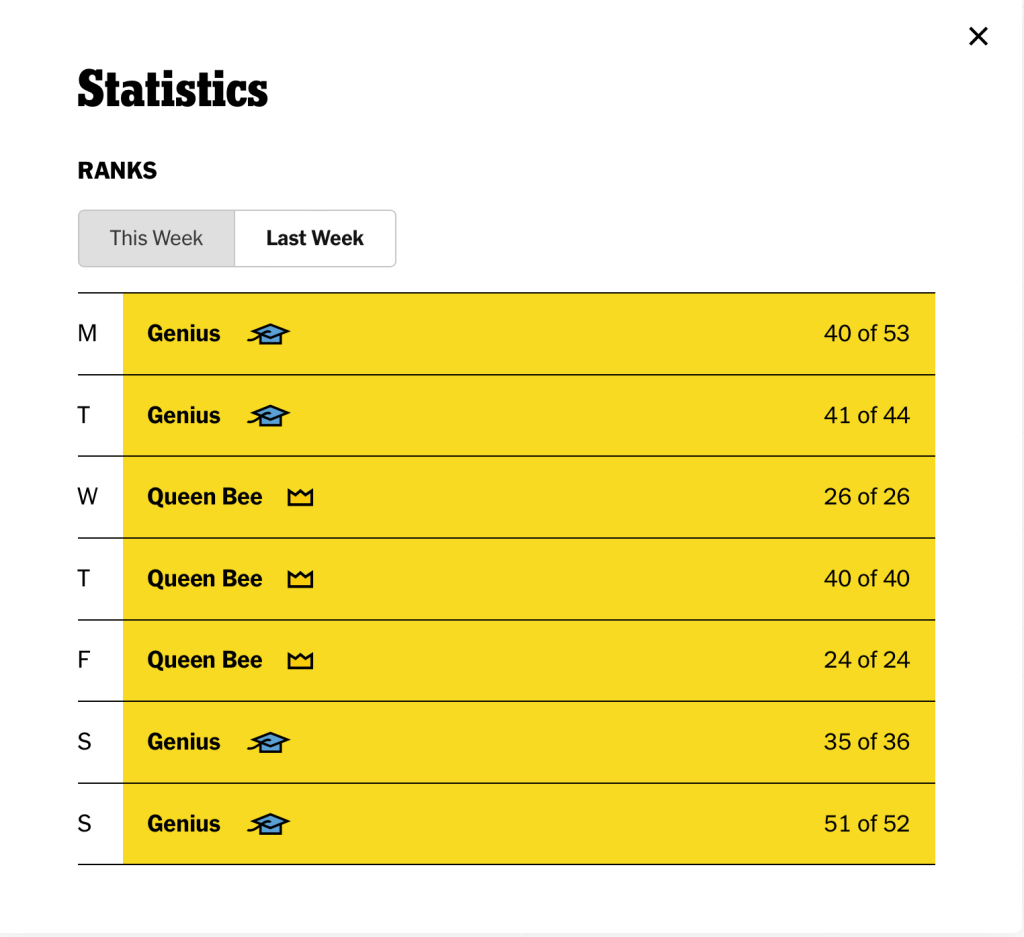Click the Monday Genius rank label
Screen dimensions: 1024x937
pos(184,334)
